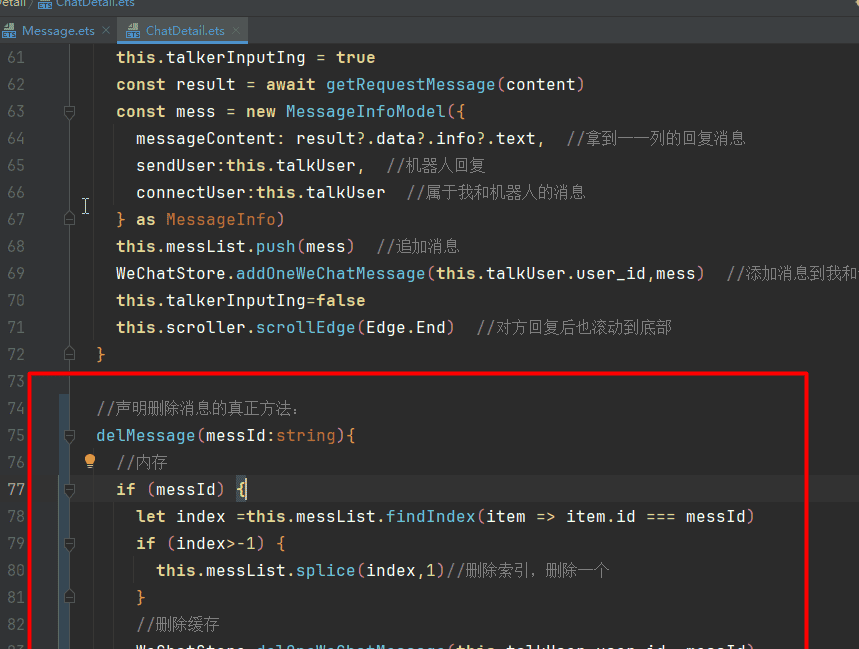Image resolution: width=859 pixels, height=649 pixels.
Task: Collapse the if (index>-1) block
Action: 70,544
